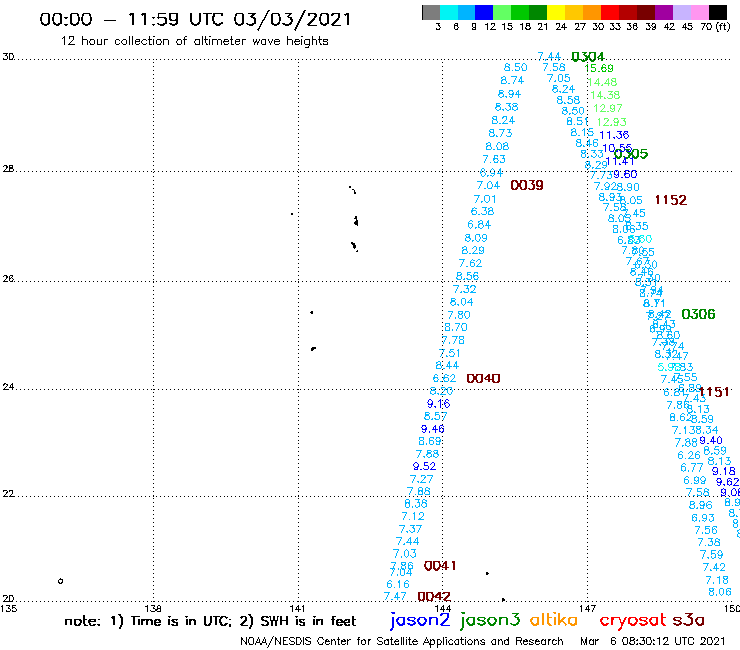Select the 147 longitude axis label

click(x=588, y=608)
